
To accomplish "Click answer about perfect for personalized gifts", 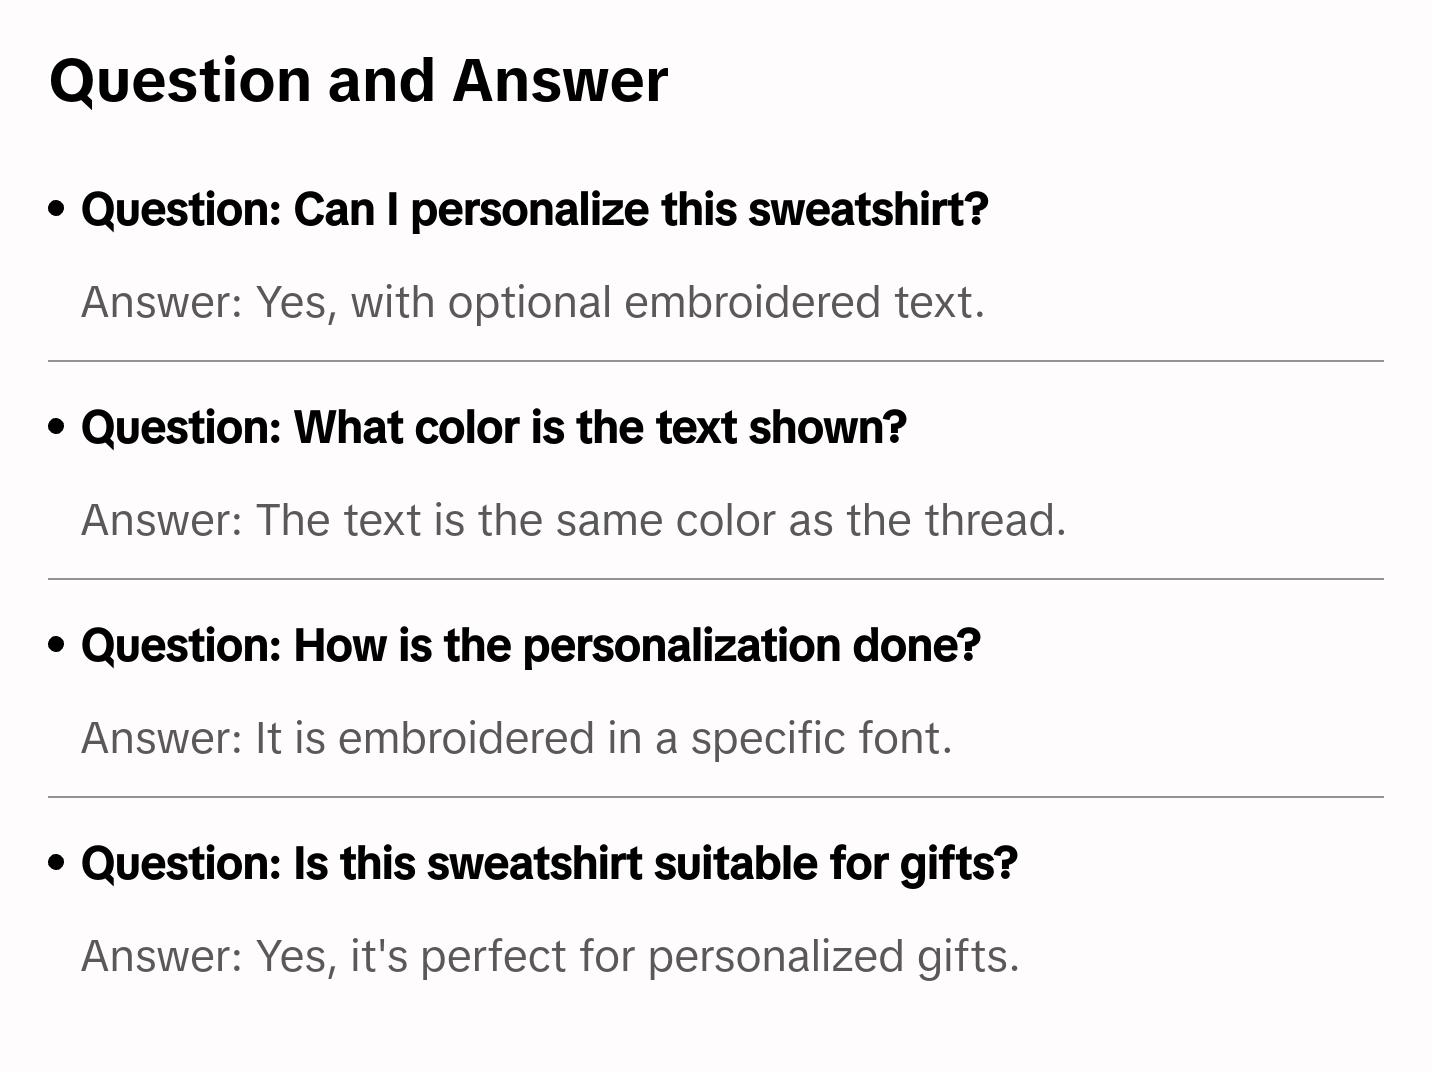I will [550, 956].
